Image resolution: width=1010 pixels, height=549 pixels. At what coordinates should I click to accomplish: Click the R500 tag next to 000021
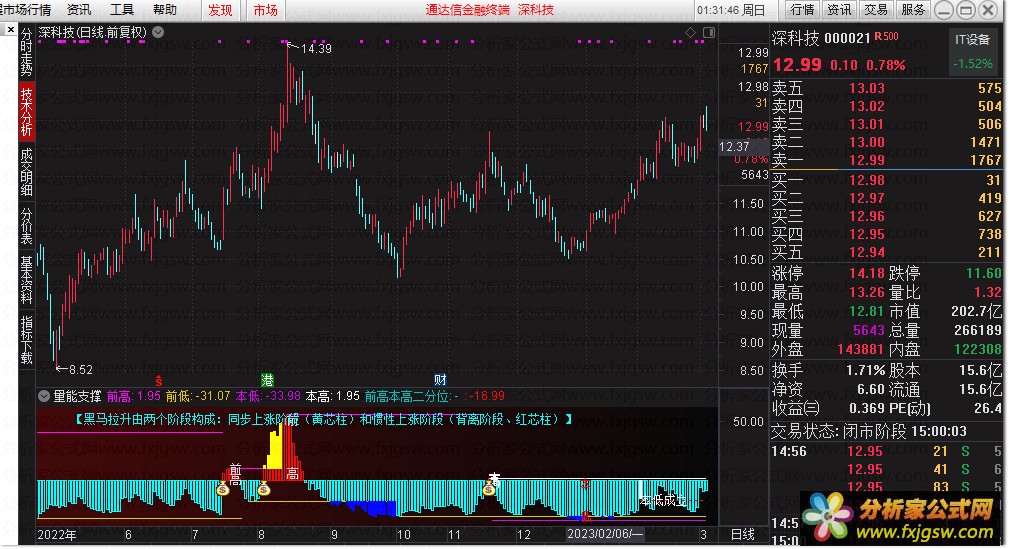coord(886,37)
